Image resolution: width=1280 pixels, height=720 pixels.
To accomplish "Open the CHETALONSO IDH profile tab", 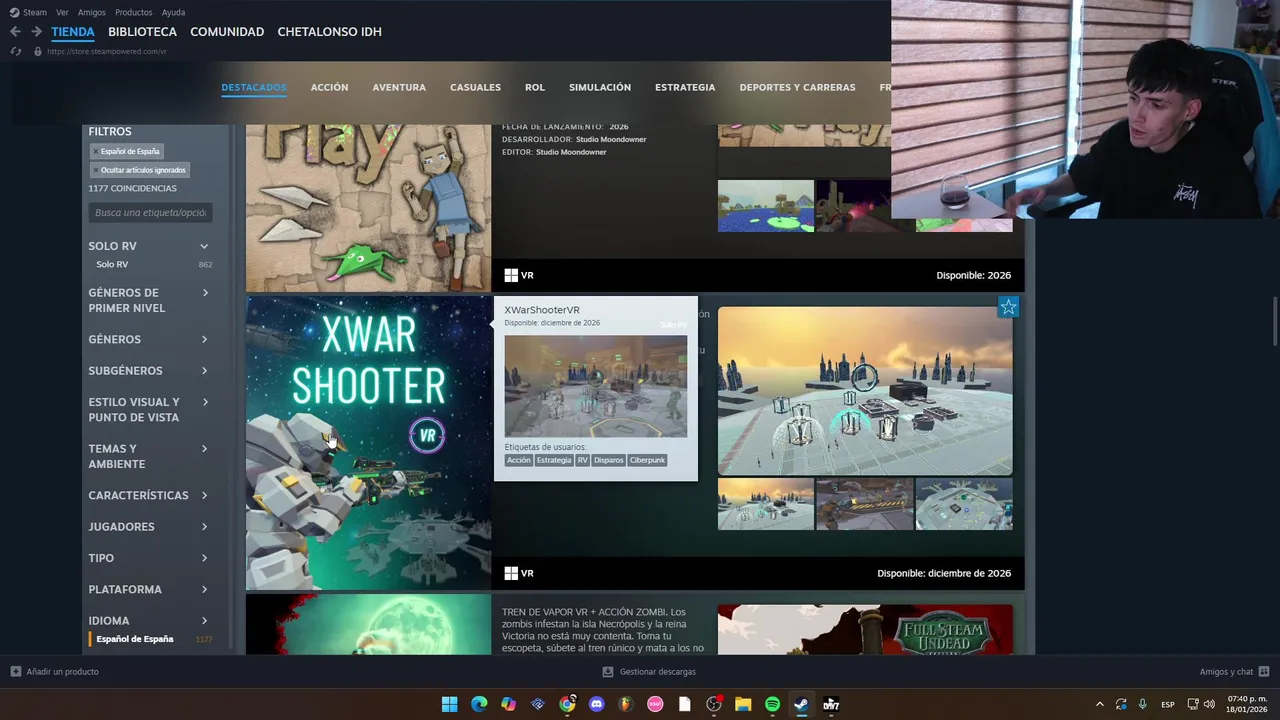I will (329, 32).
